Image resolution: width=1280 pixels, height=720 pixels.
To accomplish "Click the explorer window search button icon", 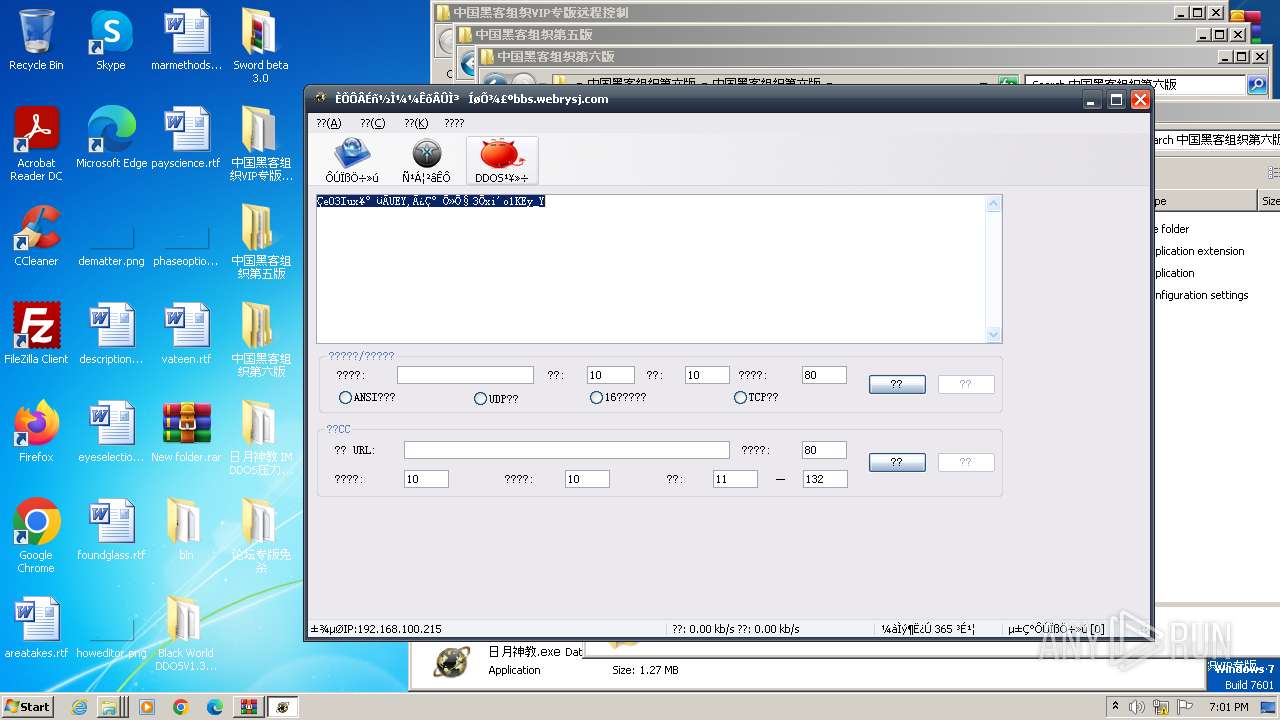I will [1257, 85].
